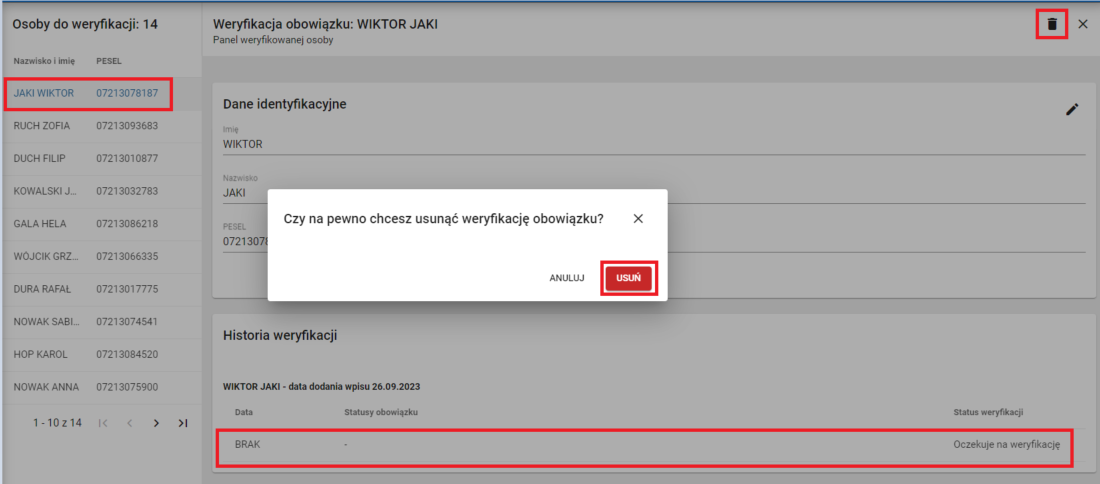Screen dimensions: 1100x484
Task: Choose GALA HELA in the list
Action: 86,224
